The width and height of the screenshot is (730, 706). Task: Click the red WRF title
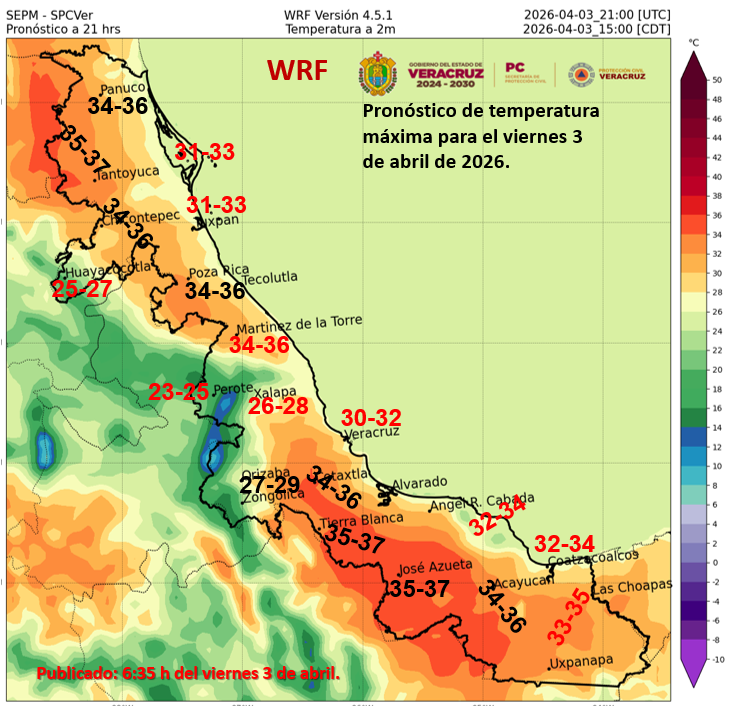pyautogui.click(x=296, y=71)
